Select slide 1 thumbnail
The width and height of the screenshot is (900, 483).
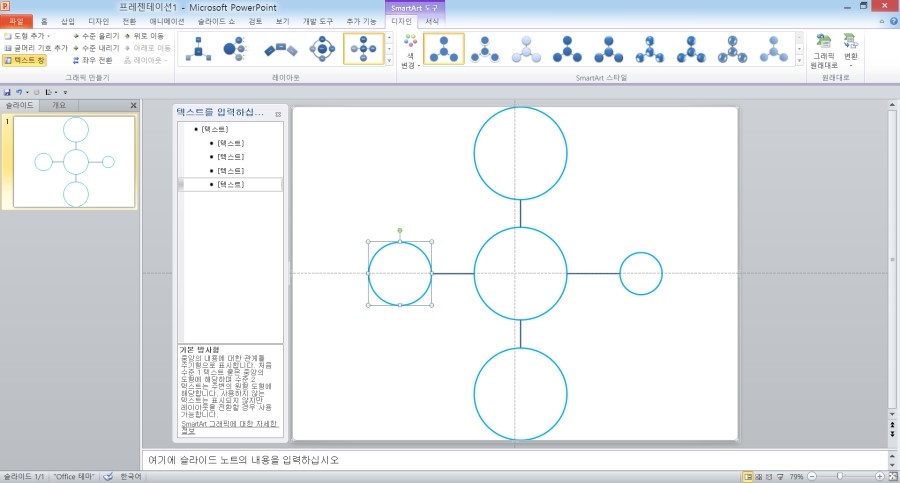coord(75,162)
